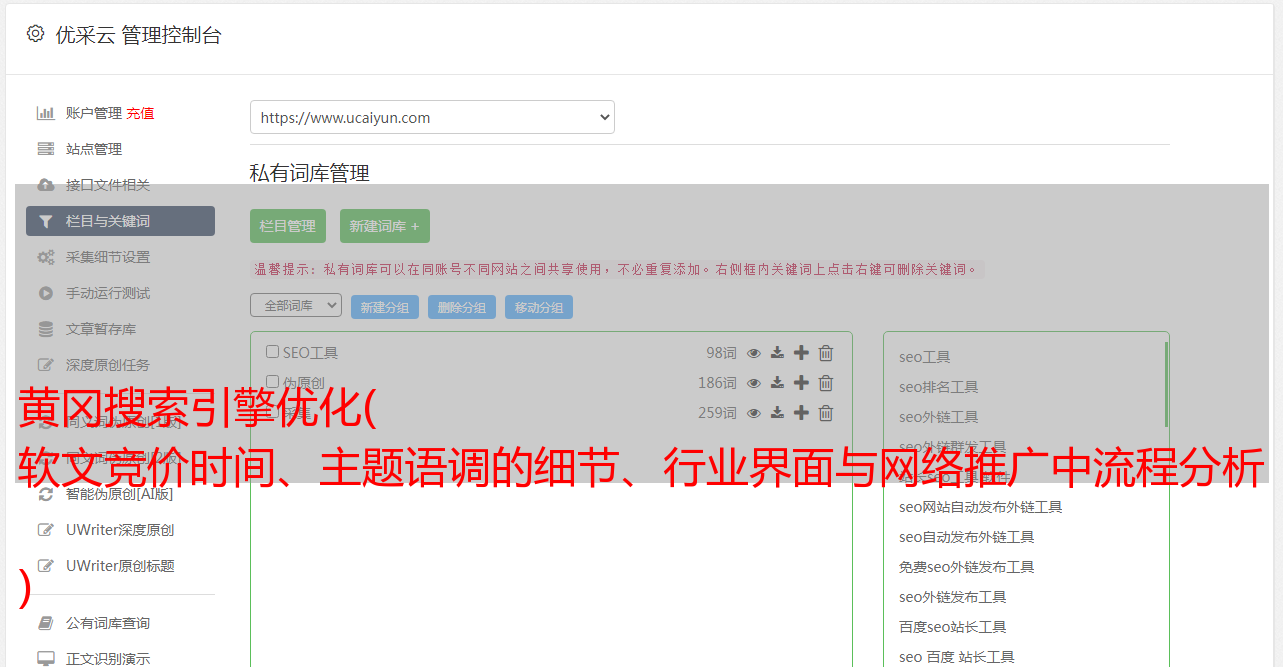Click the gear icon beside 优采云 管理控制台
1283x667 pixels.
[35, 34]
